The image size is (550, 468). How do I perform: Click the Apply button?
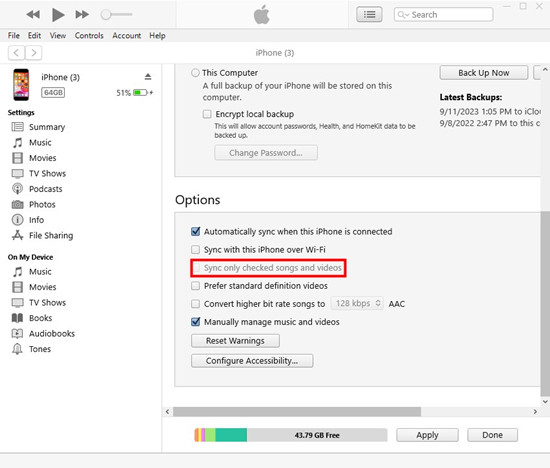(427, 435)
